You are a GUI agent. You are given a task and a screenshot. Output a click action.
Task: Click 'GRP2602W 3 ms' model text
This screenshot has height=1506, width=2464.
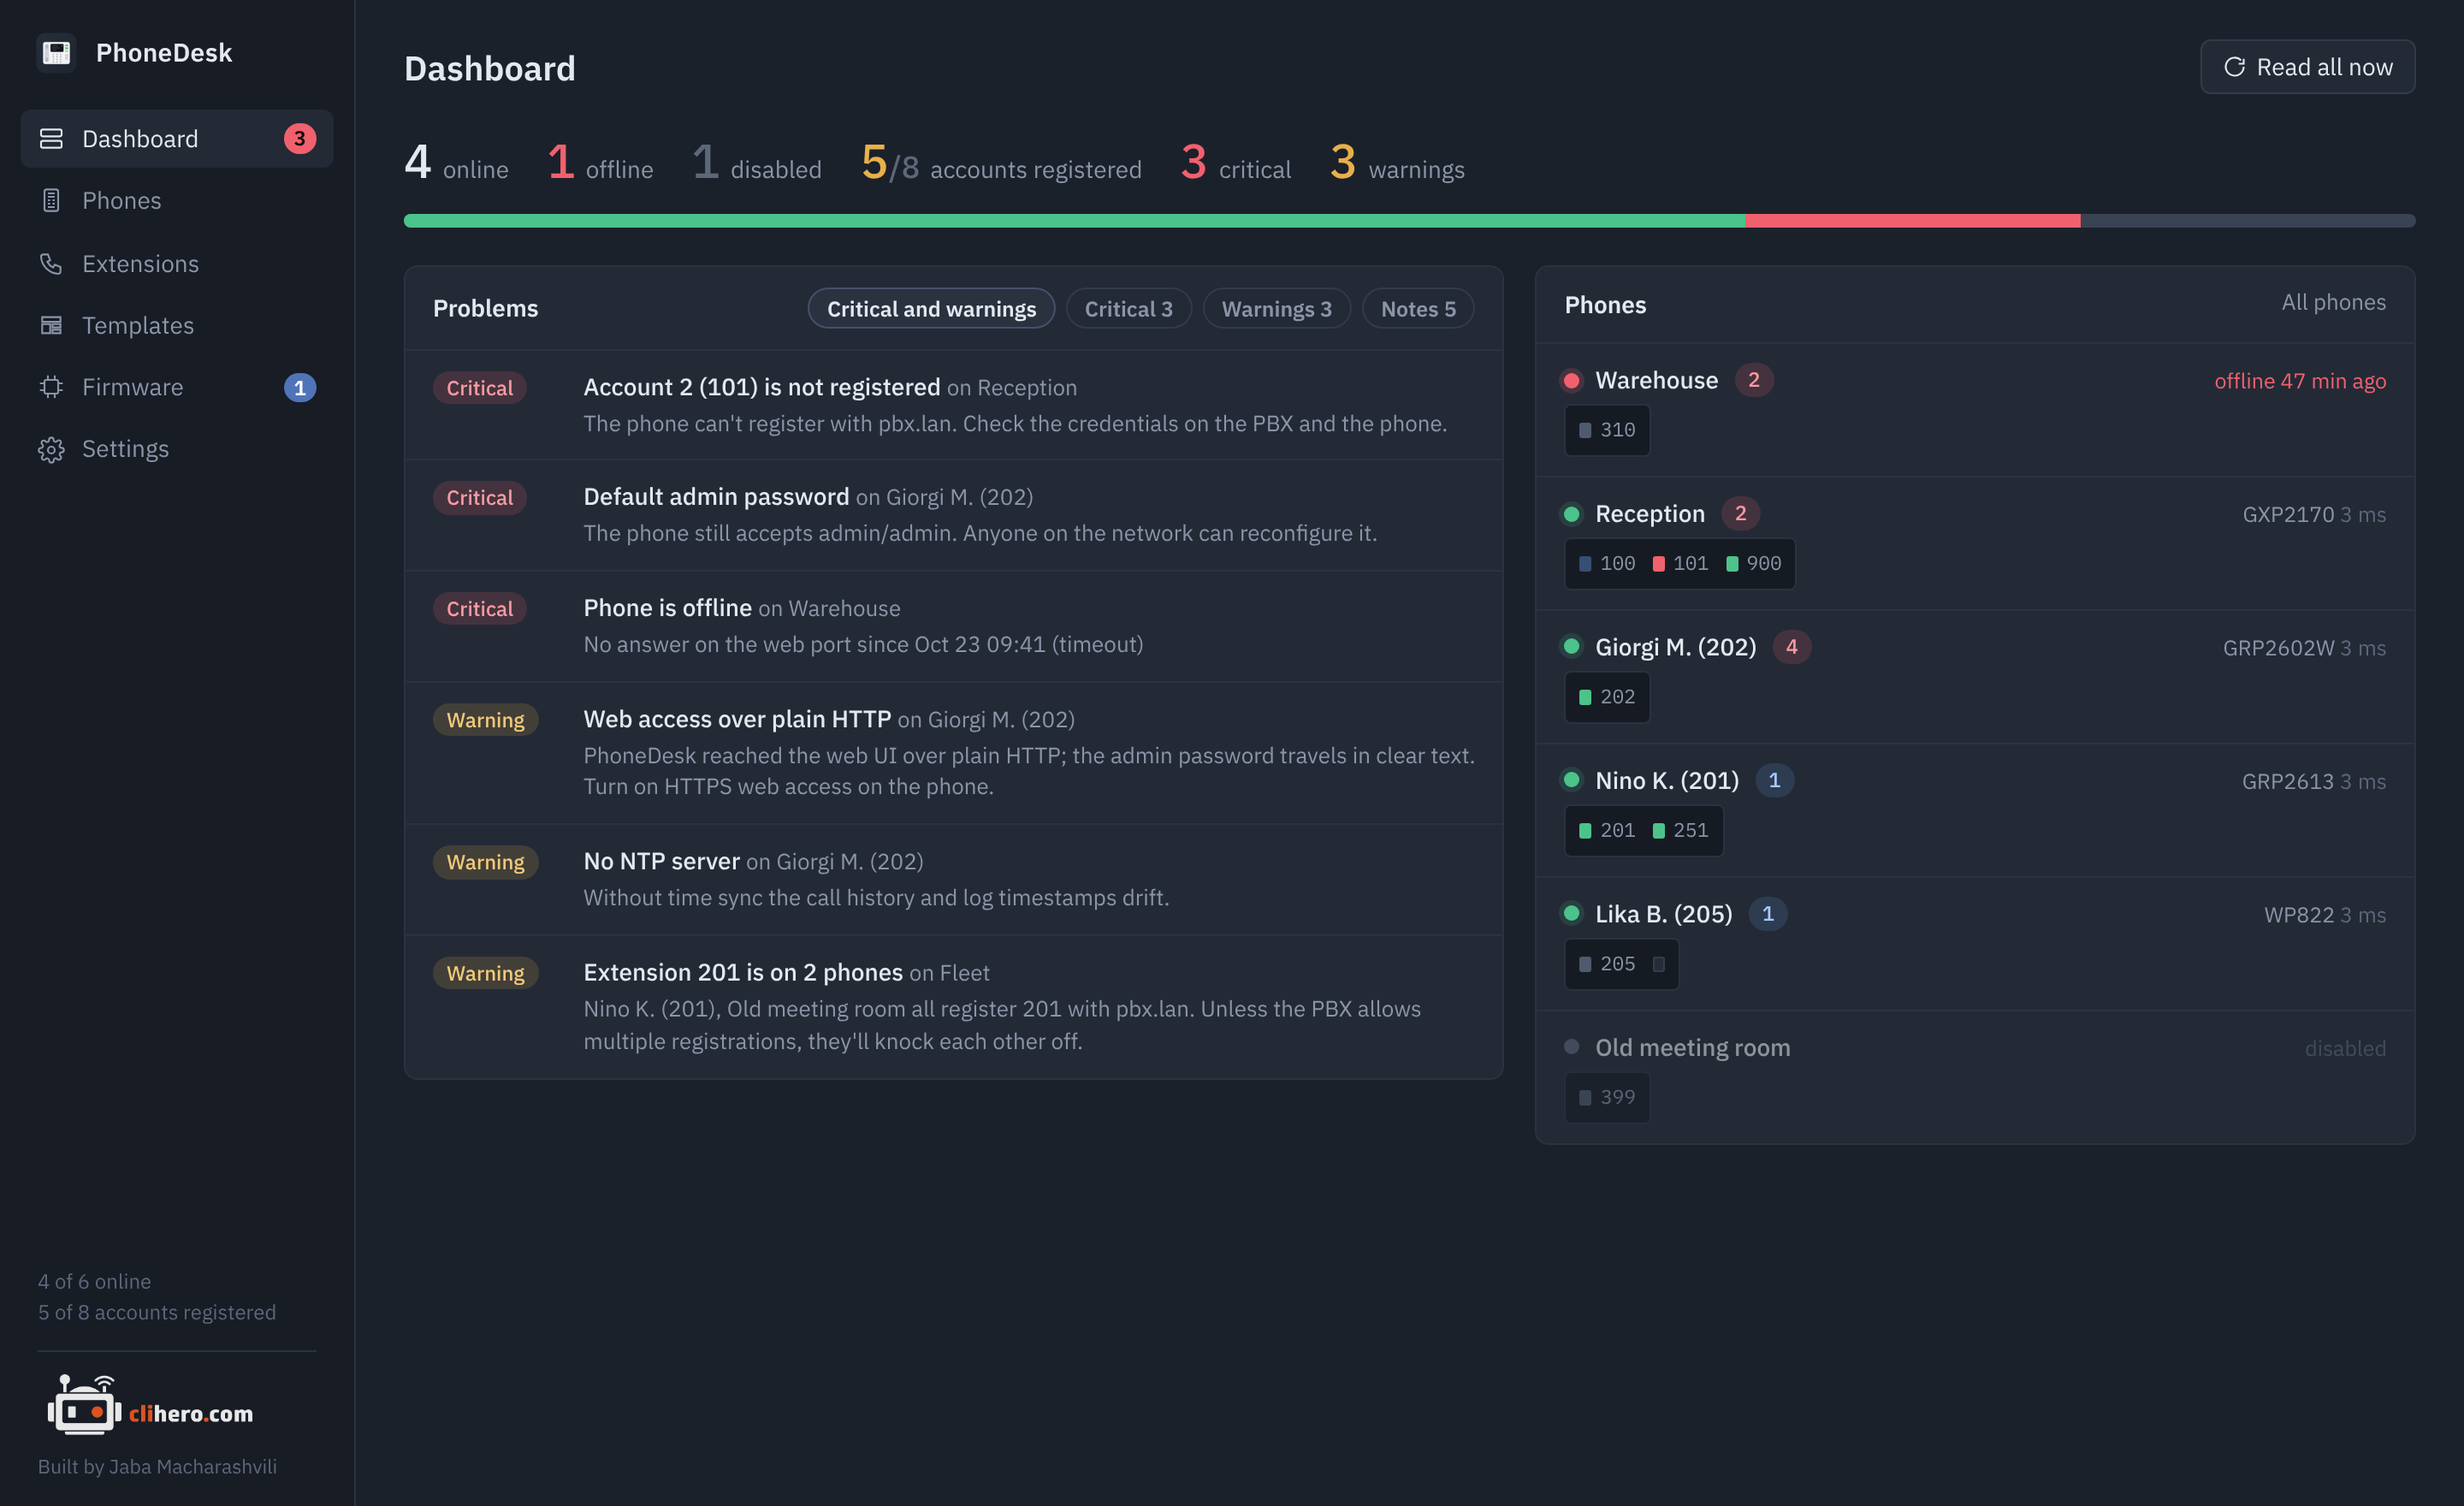coord(2303,648)
